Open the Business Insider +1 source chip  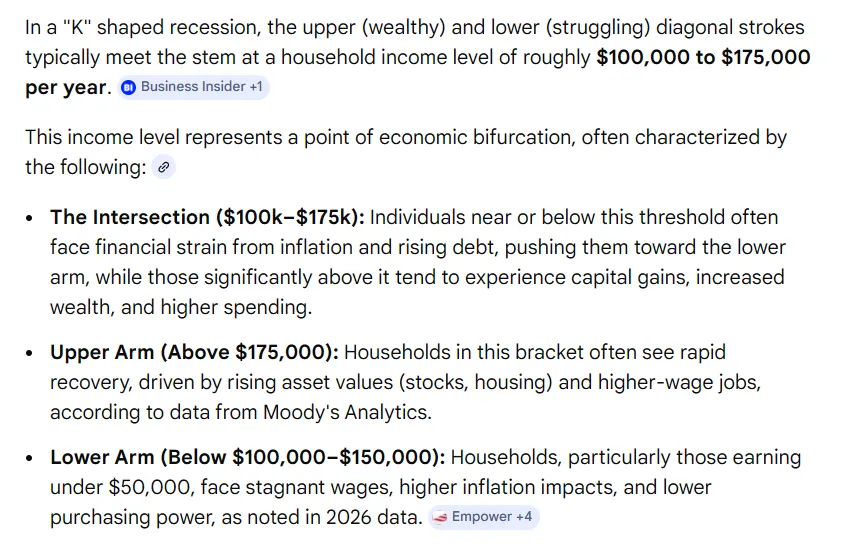194,87
